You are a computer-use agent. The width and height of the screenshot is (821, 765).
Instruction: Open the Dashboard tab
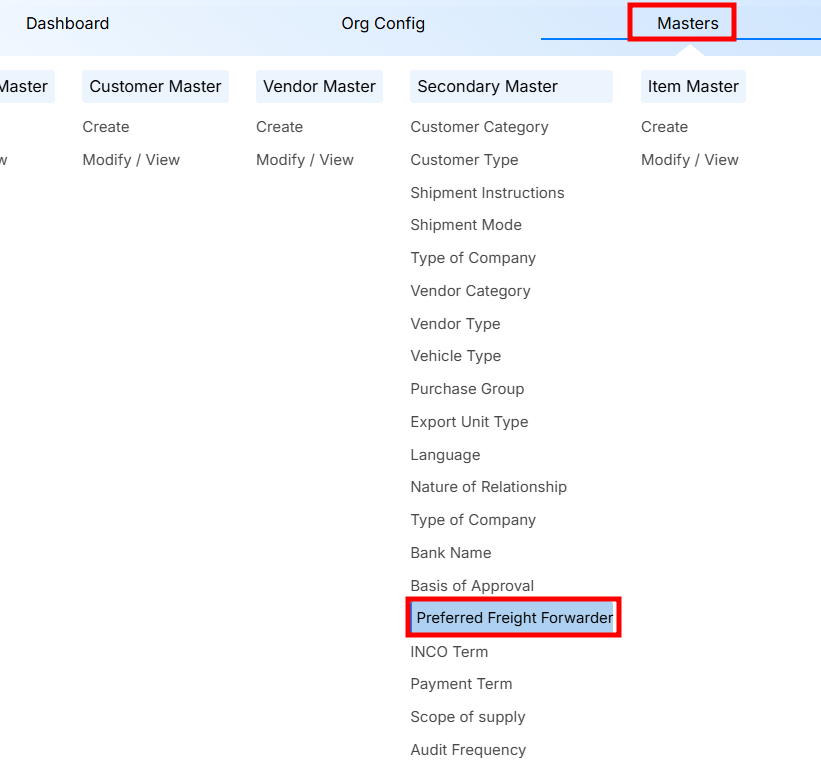click(67, 23)
